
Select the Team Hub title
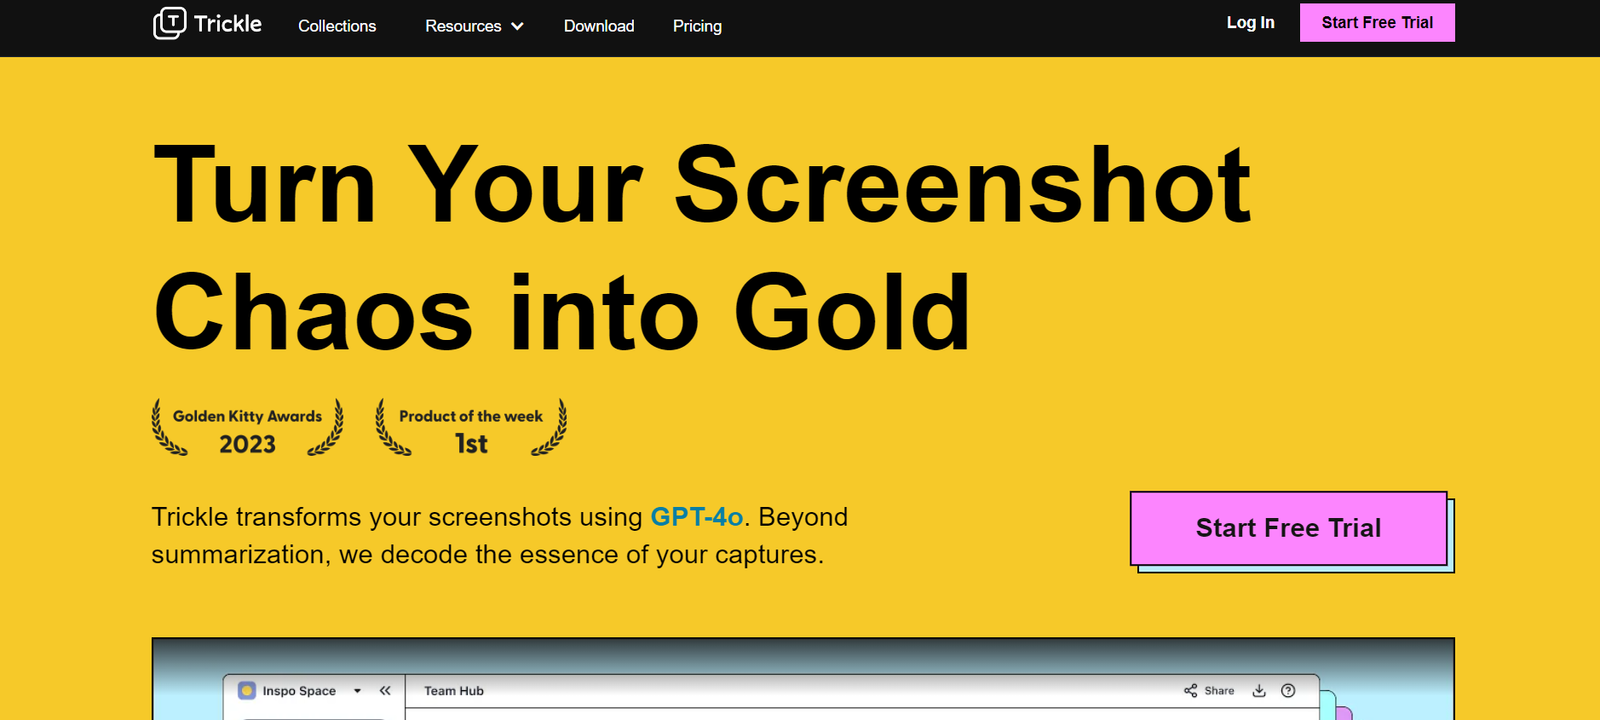click(454, 691)
